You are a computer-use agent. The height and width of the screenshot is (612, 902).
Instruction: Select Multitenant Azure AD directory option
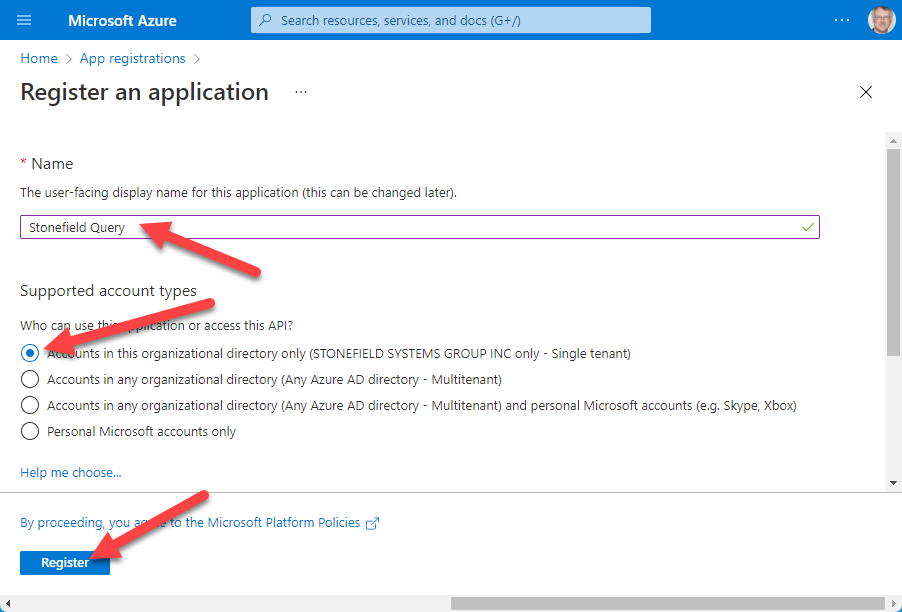[x=30, y=379]
